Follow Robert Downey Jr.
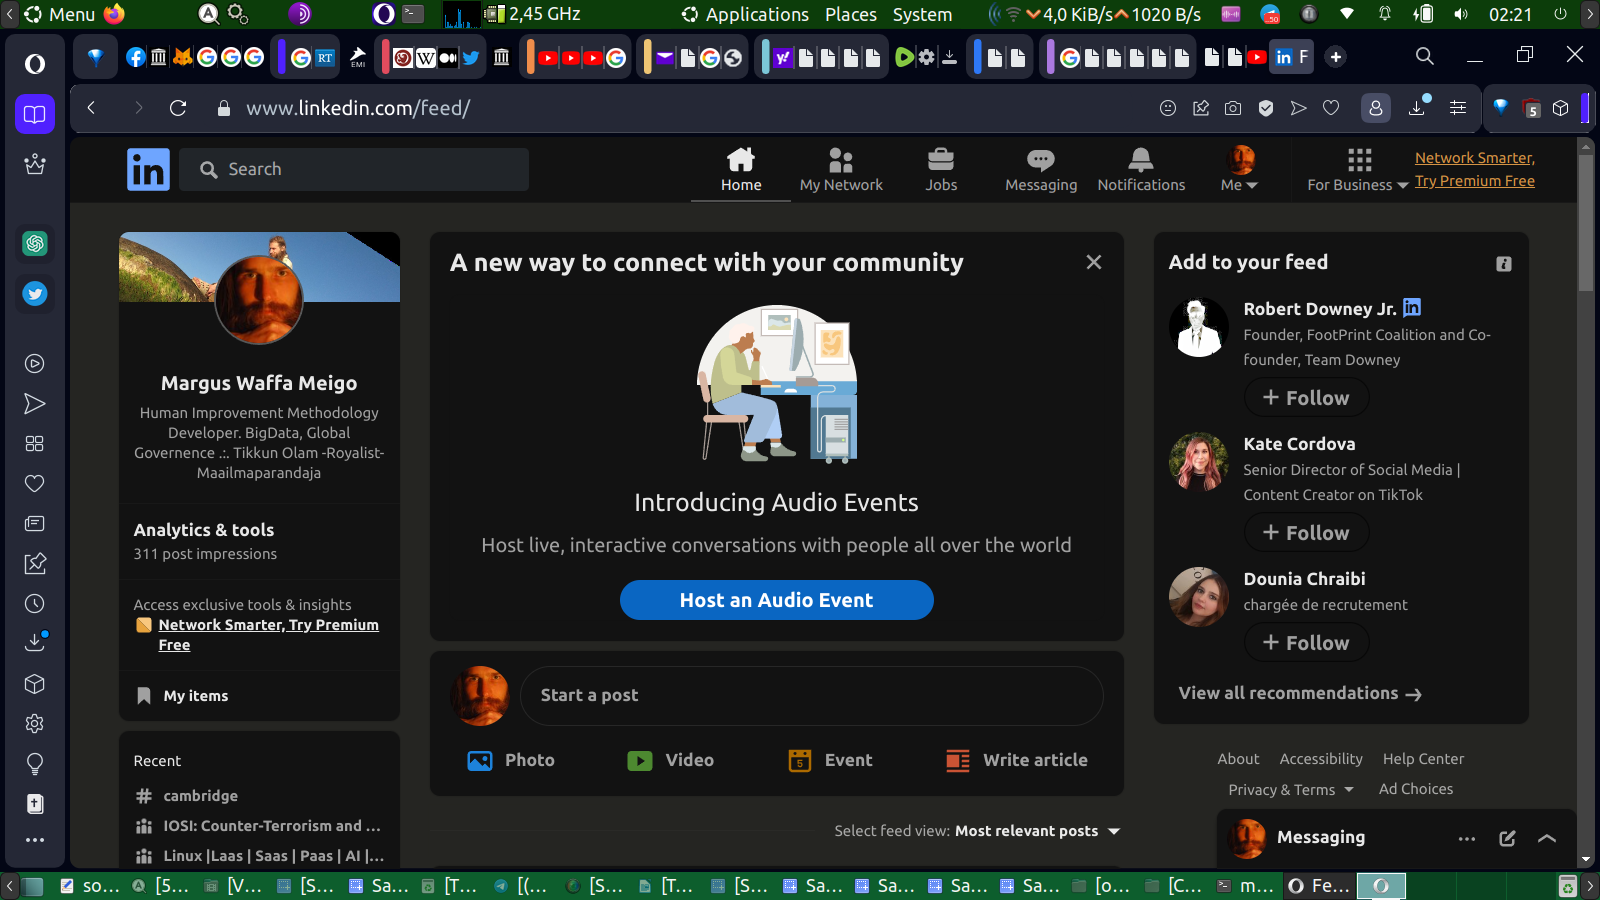 [x=1306, y=398]
